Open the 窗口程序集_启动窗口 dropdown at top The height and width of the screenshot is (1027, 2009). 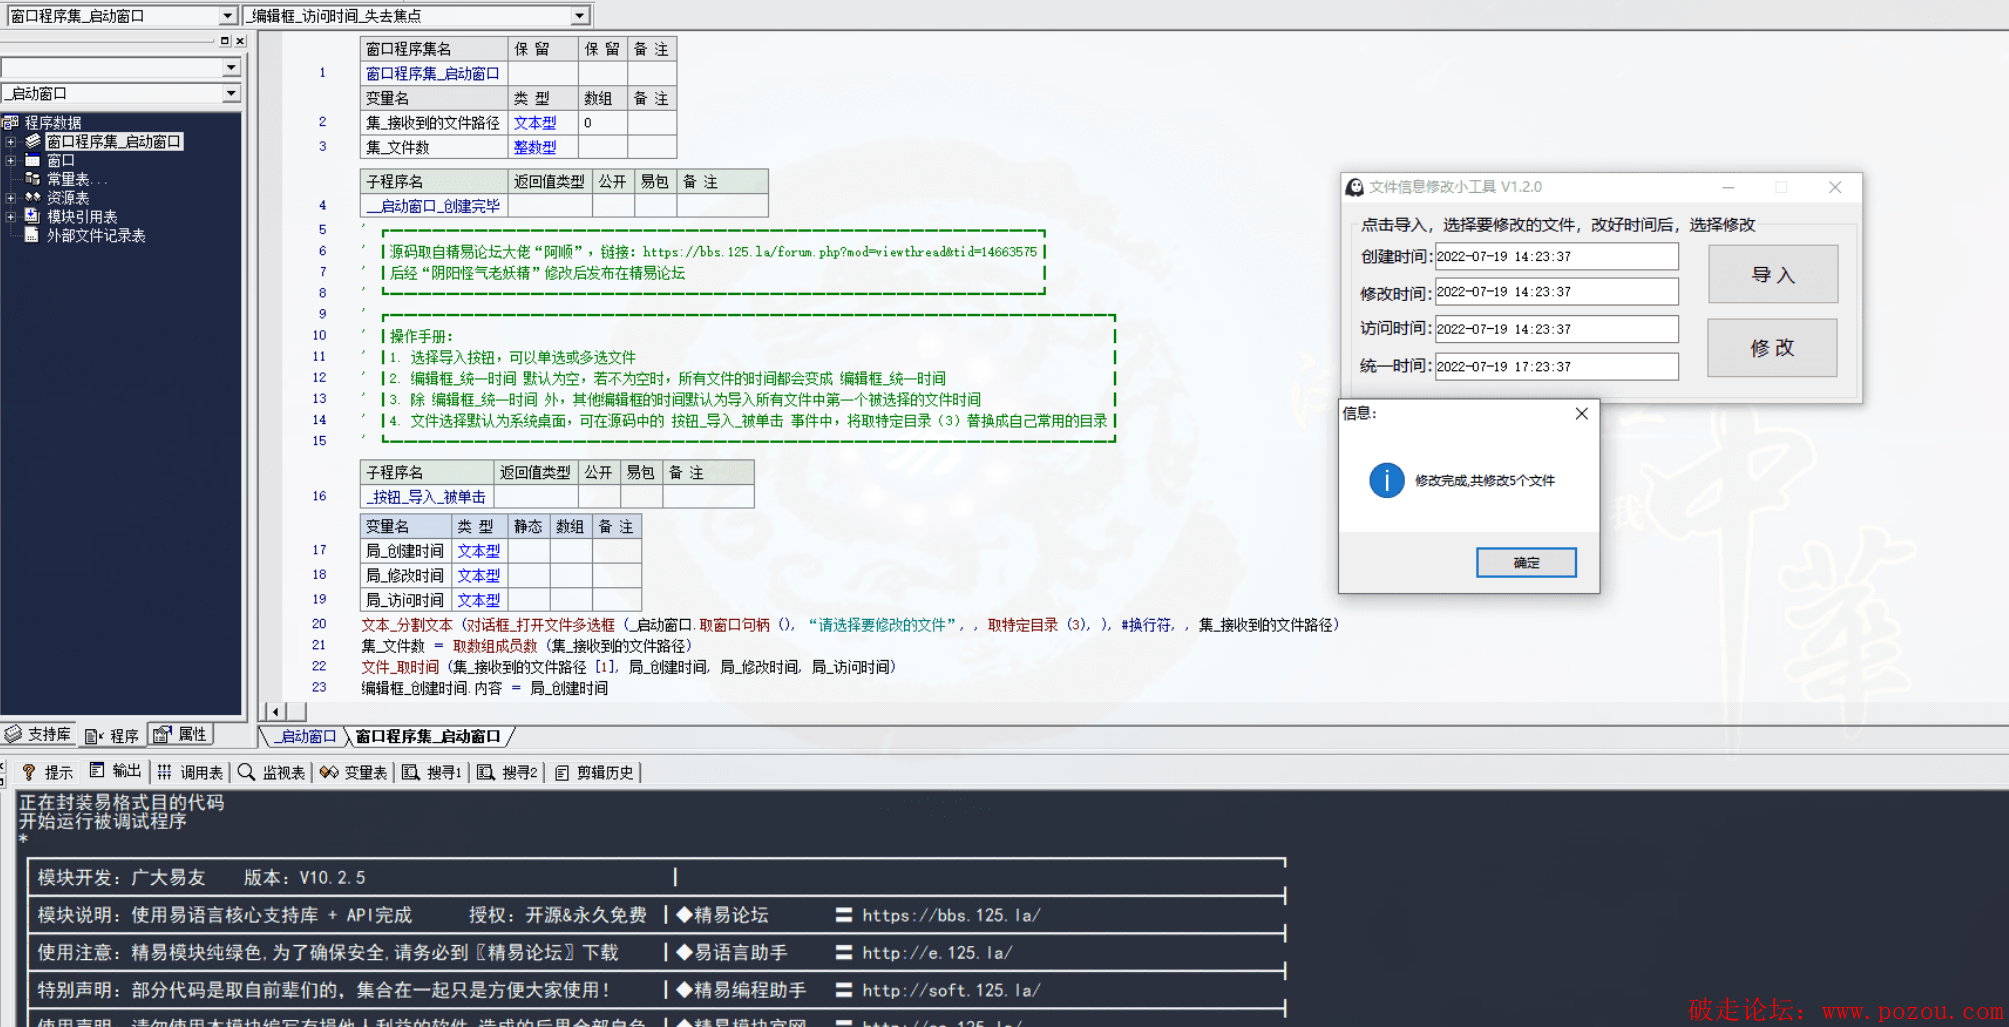(x=227, y=16)
